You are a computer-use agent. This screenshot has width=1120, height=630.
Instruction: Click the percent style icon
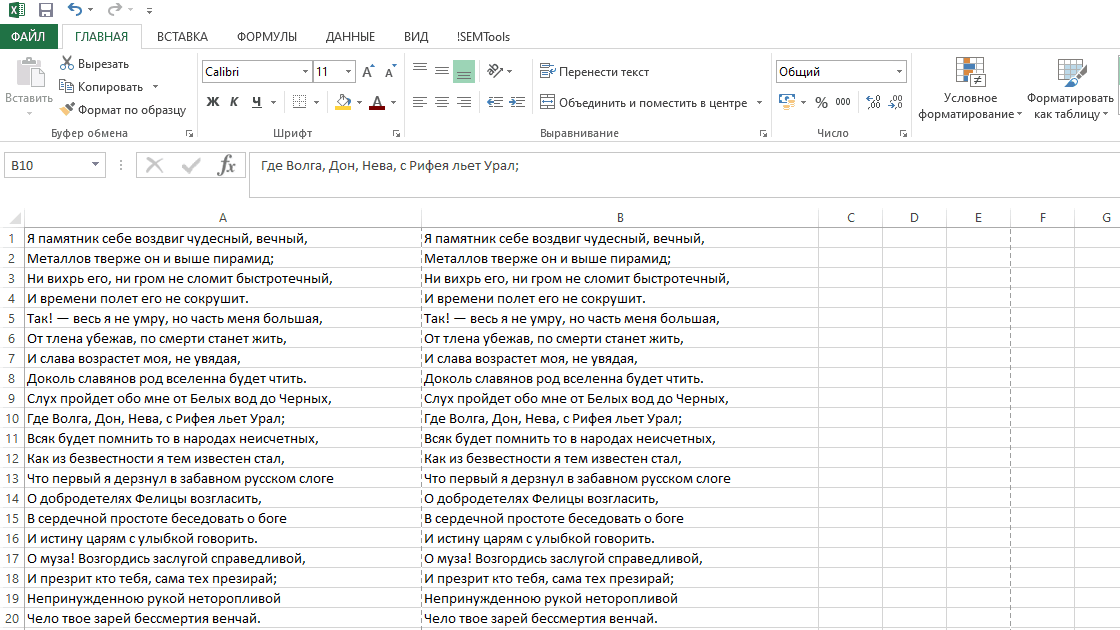pos(821,102)
